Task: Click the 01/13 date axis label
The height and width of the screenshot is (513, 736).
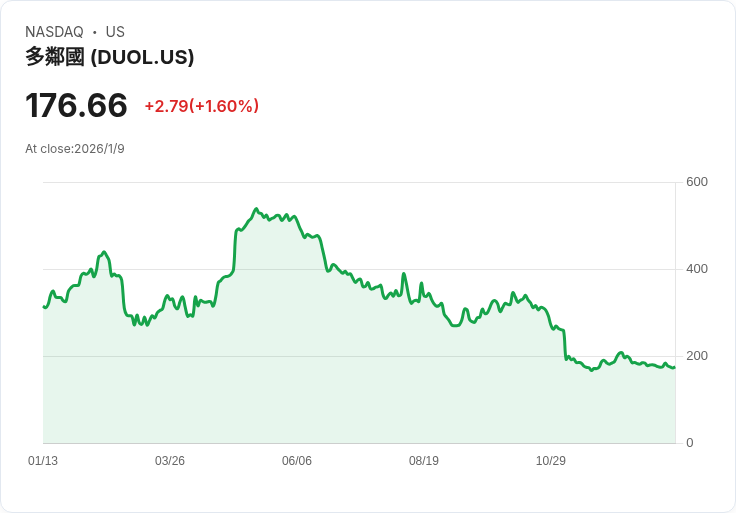Action: coord(43,460)
